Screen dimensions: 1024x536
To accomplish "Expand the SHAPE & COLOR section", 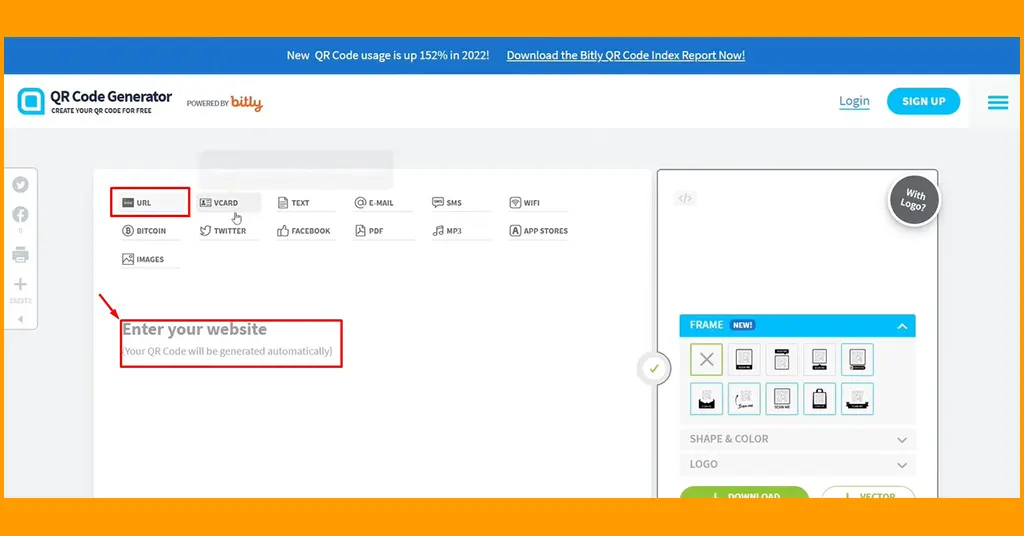I will [797, 439].
